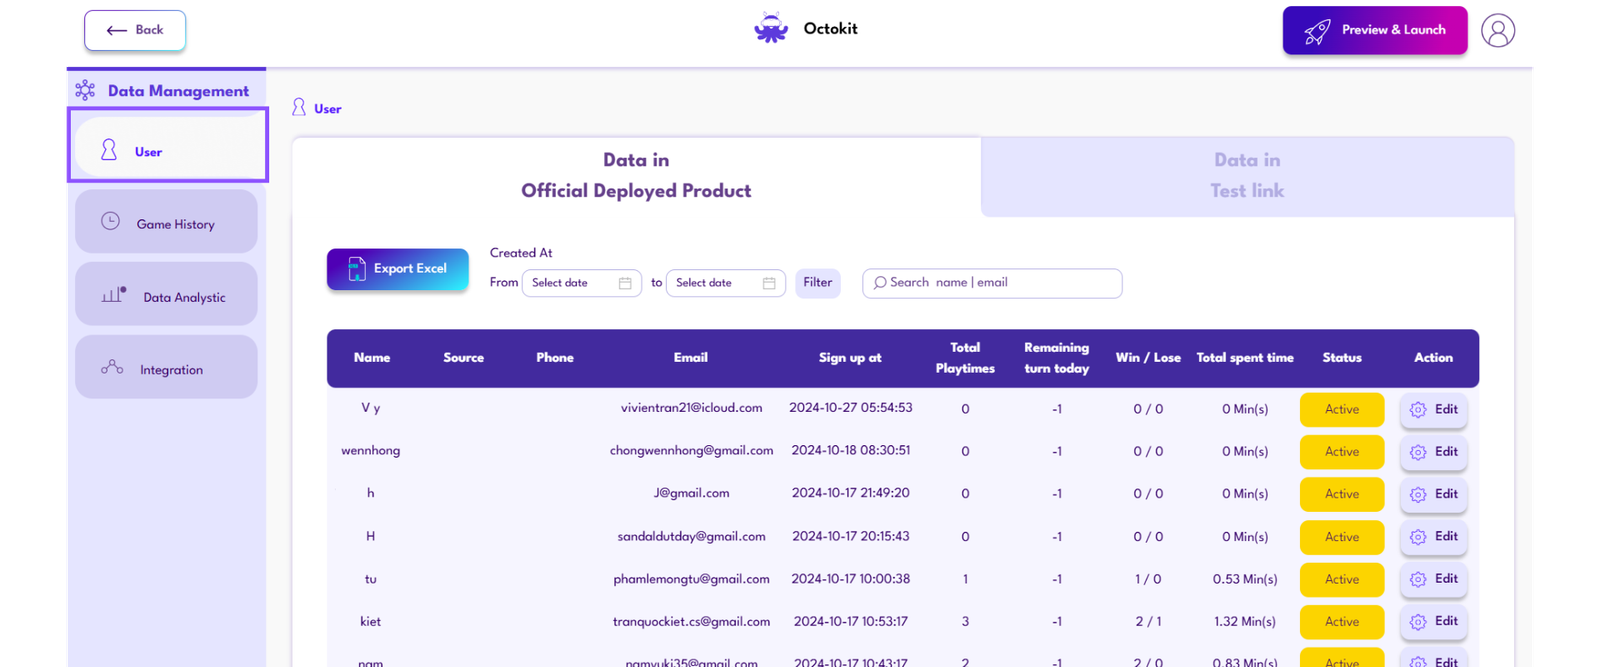Click the calendar icon in to date
This screenshot has height=667, width=1600.
(769, 283)
